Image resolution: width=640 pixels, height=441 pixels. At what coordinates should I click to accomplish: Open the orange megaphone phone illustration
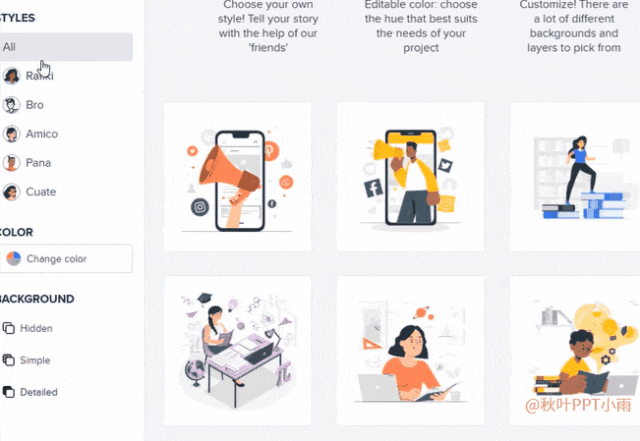coord(237,176)
